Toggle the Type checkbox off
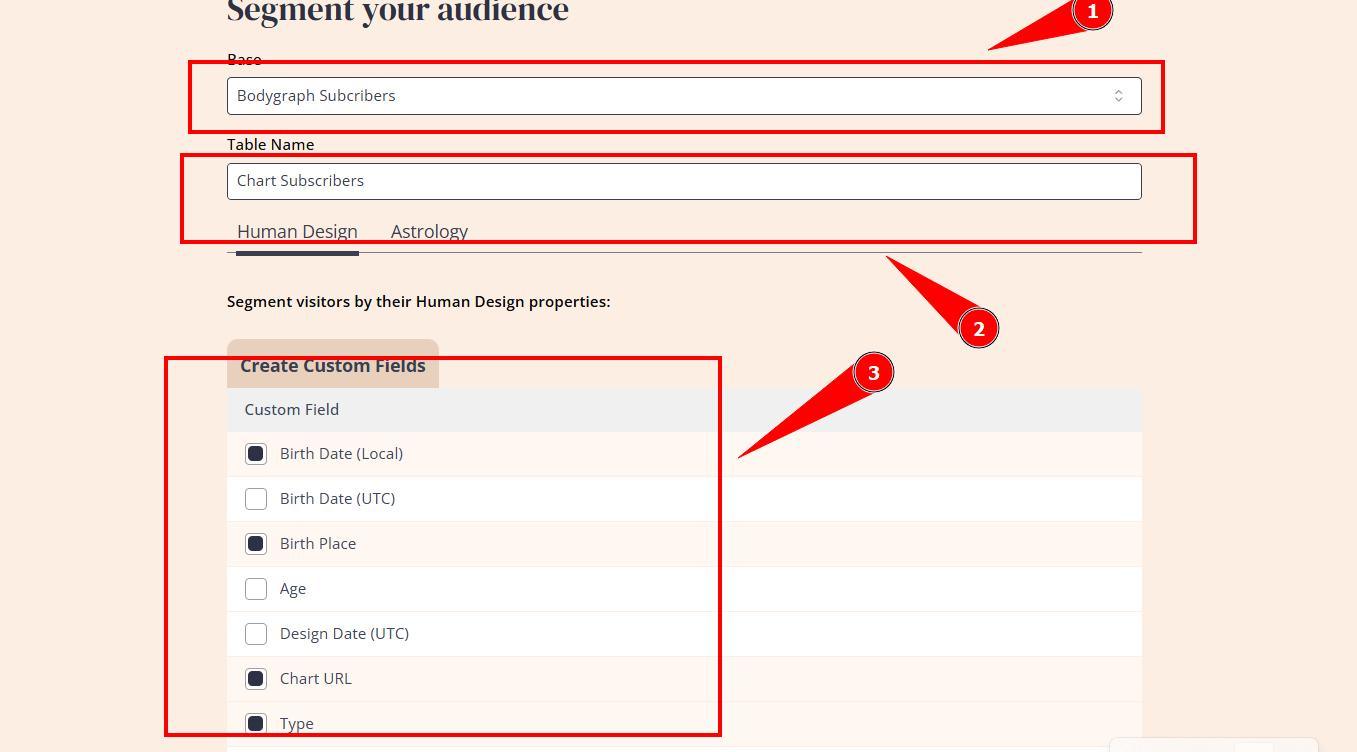 point(256,723)
